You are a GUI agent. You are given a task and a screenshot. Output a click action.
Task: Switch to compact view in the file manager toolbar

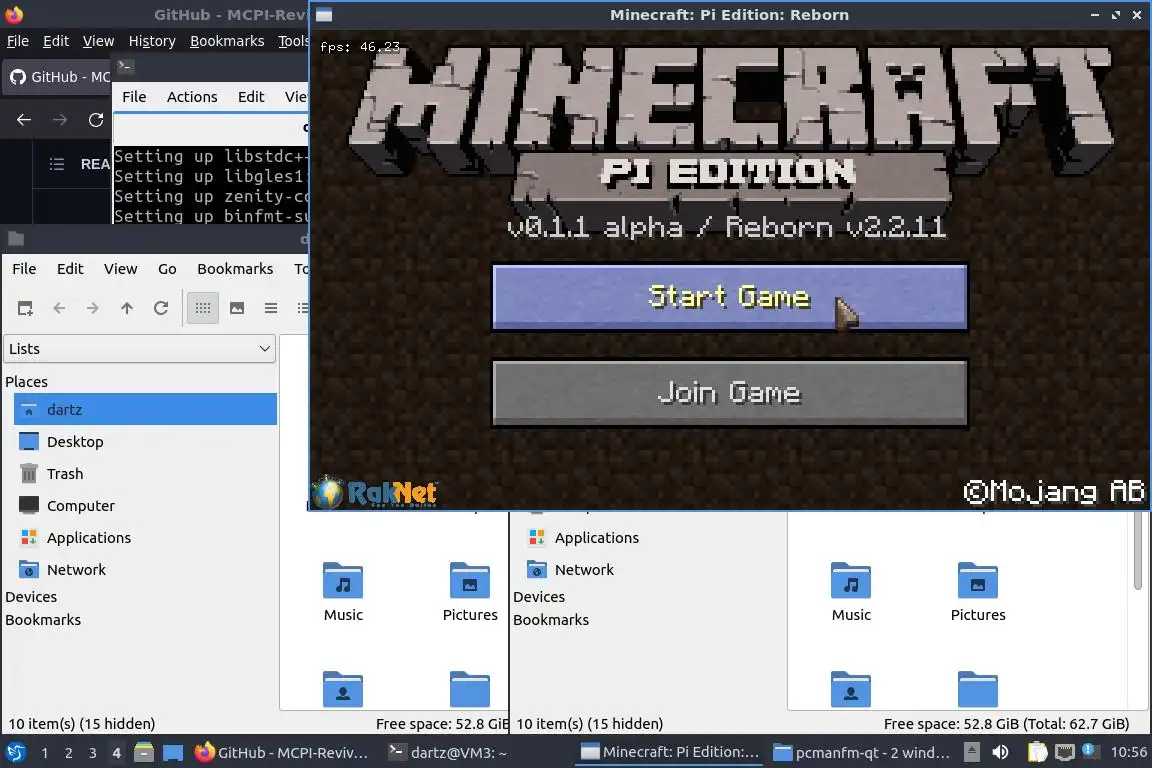point(271,308)
